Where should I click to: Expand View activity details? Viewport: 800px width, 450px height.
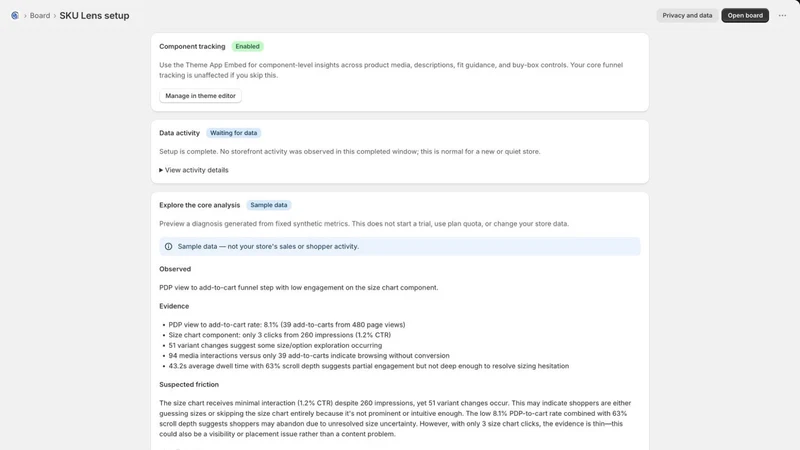click(194, 170)
